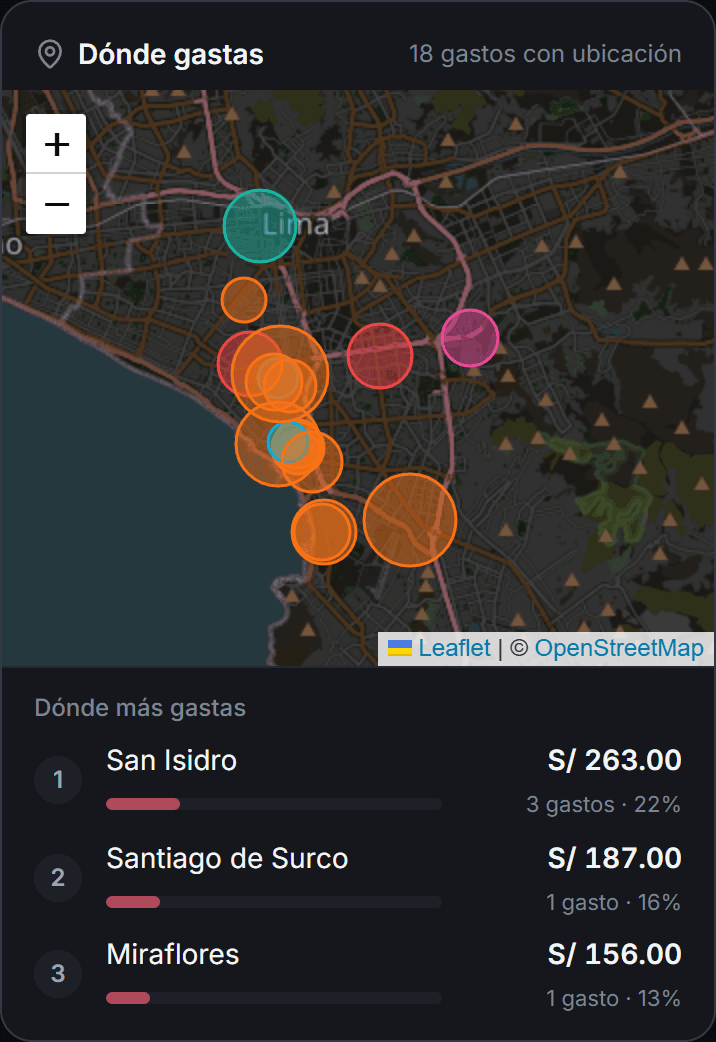
Task: Click the '18 gastos con ubicación' text
Action: click(545, 54)
